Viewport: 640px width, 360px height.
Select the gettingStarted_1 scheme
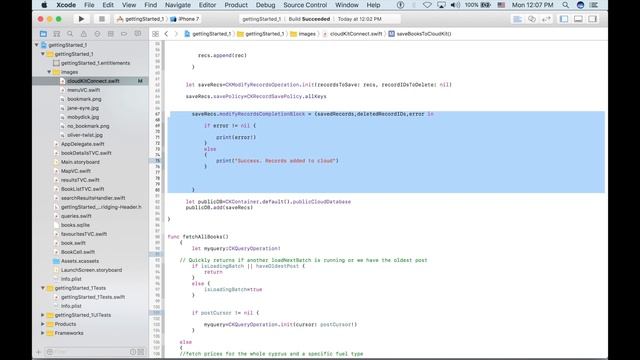141,19
